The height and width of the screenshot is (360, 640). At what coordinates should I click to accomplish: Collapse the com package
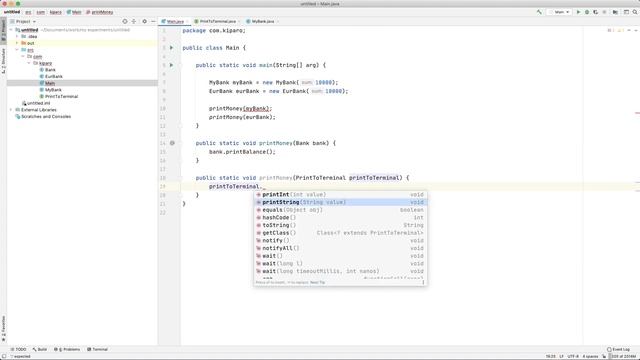(23, 56)
